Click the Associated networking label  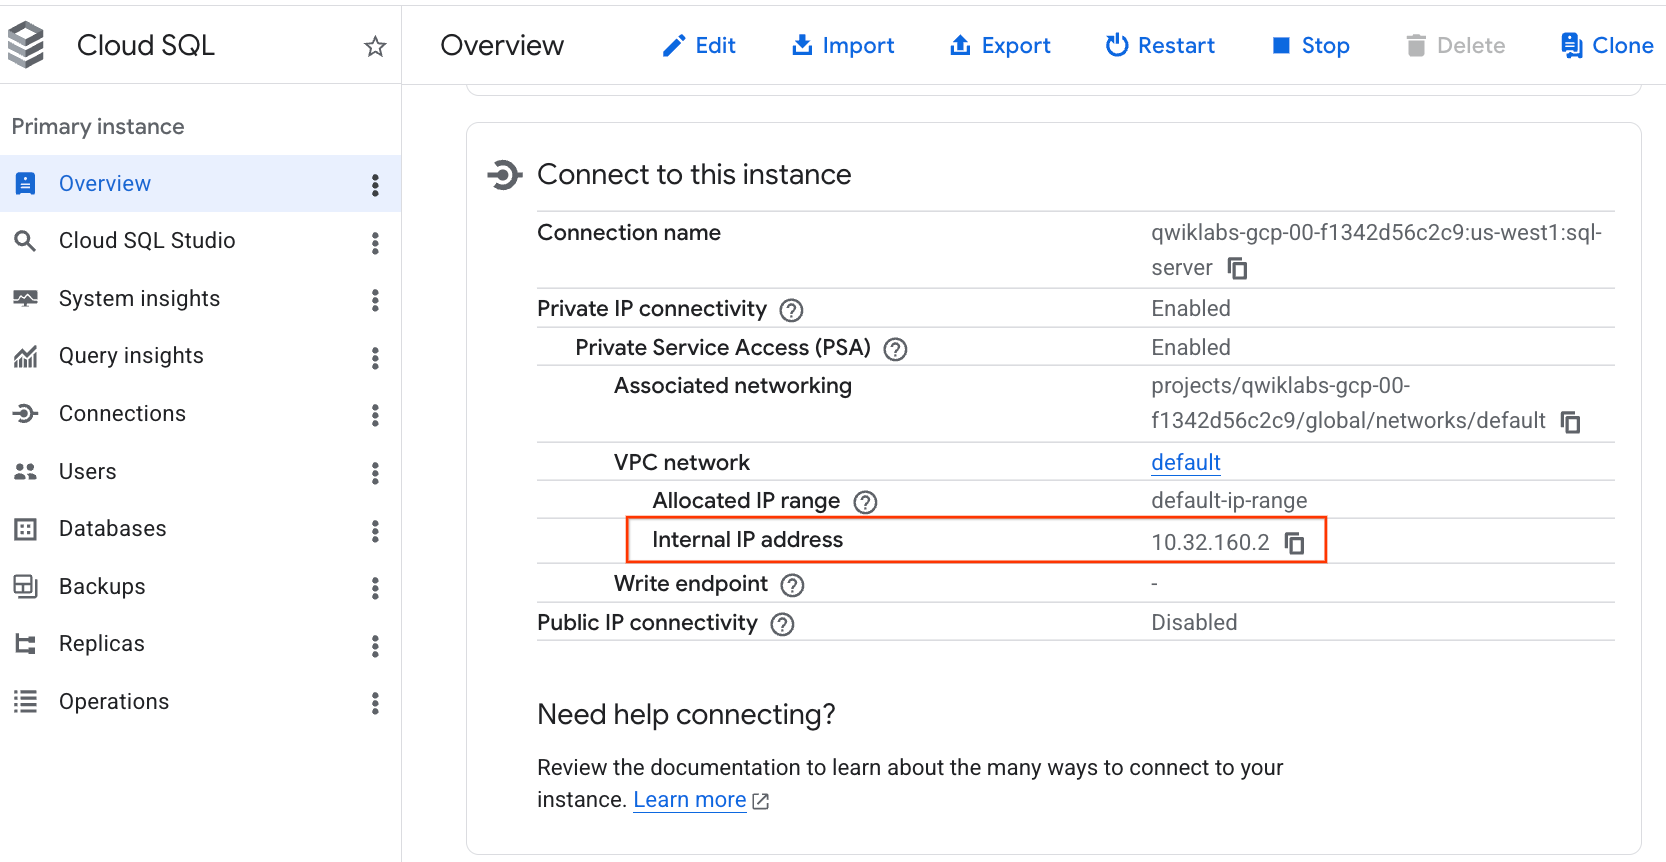tap(733, 385)
